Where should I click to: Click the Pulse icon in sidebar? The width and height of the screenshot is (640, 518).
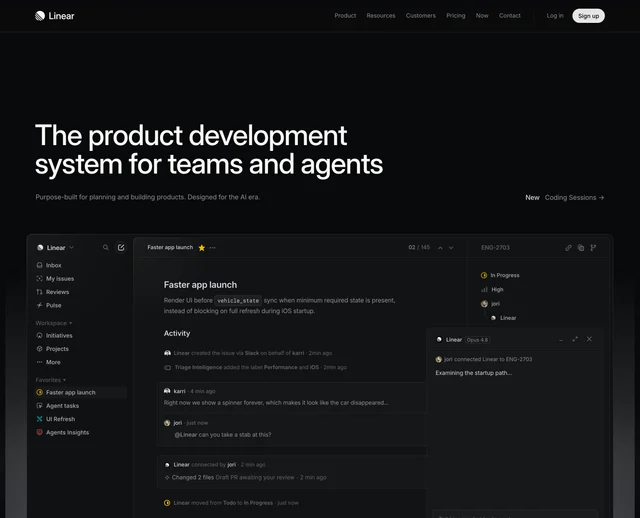click(x=40, y=305)
